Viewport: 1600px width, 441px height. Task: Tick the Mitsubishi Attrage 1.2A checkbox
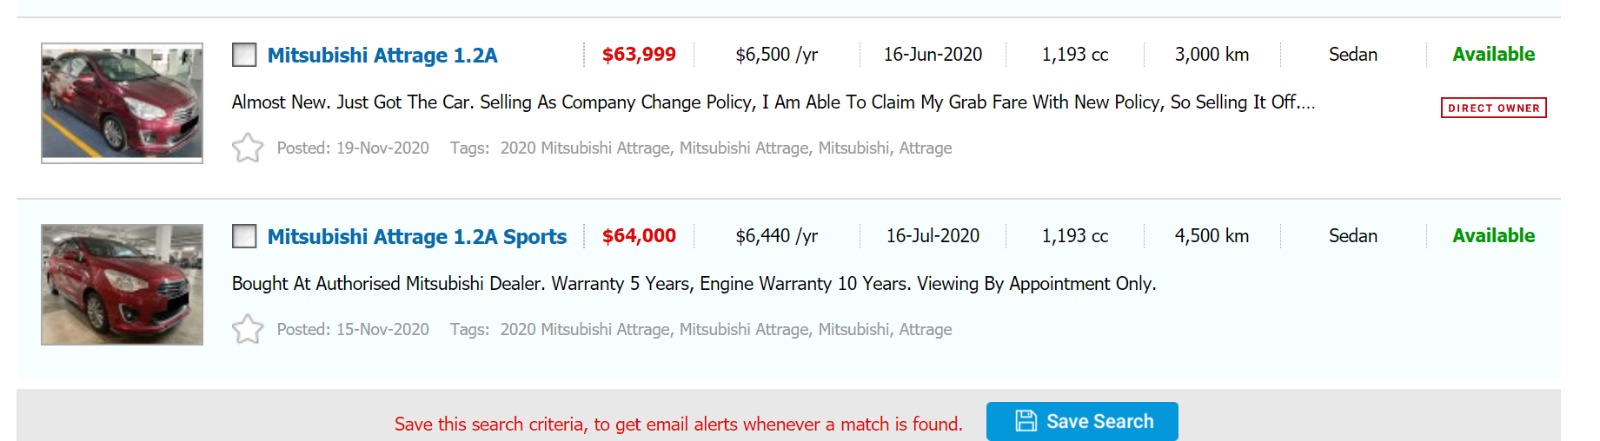point(244,55)
